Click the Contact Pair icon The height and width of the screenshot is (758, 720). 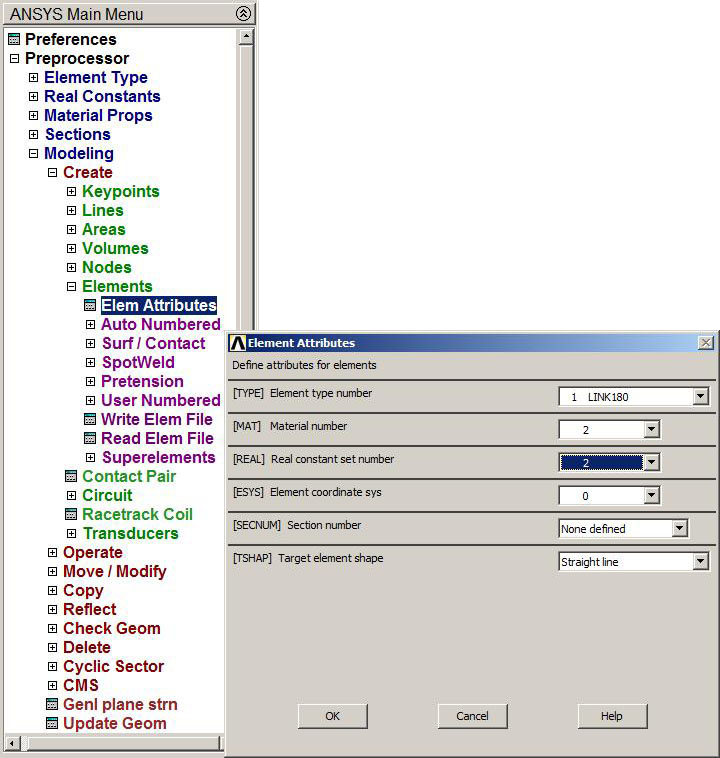pyautogui.click(x=71, y=477)
